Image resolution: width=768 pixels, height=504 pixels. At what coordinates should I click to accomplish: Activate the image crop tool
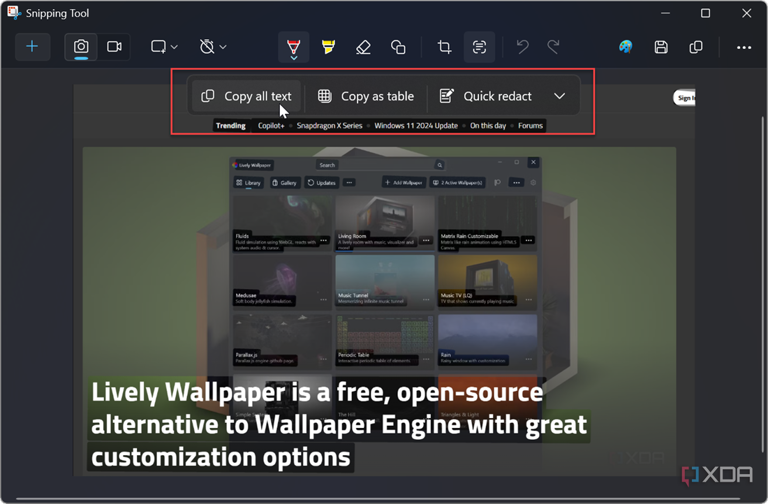[x=444, y=47]
